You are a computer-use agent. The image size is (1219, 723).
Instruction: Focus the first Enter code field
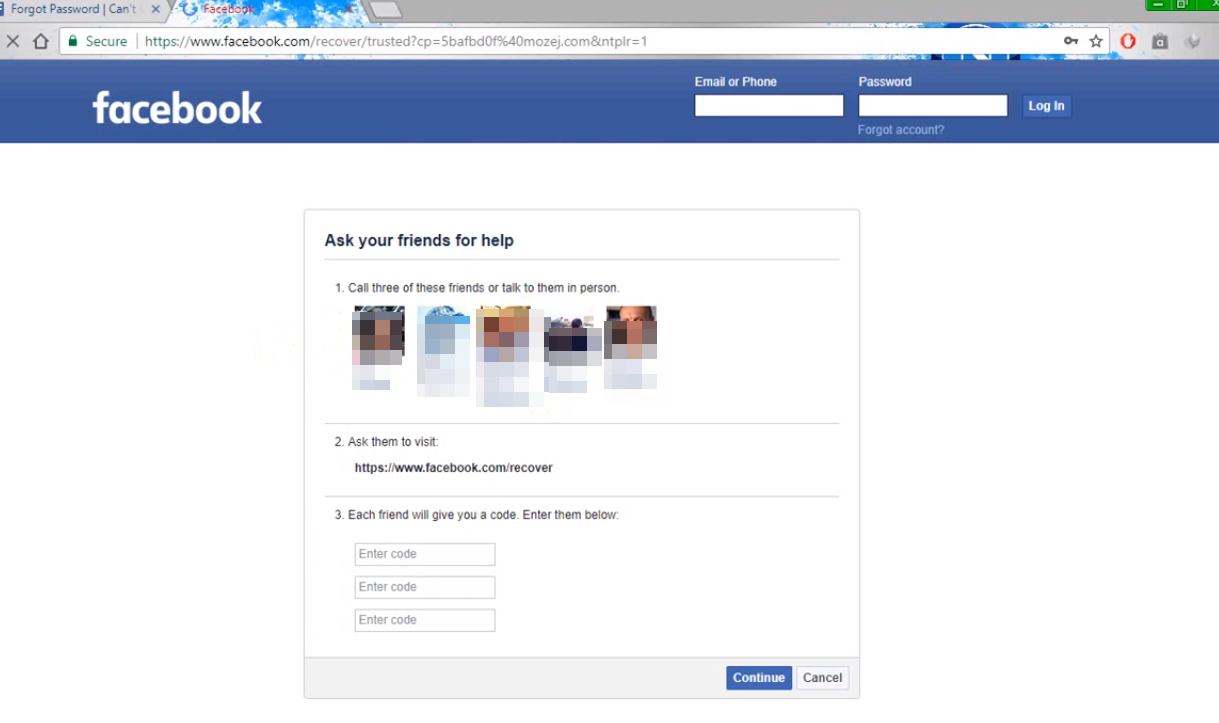[425, 554]
